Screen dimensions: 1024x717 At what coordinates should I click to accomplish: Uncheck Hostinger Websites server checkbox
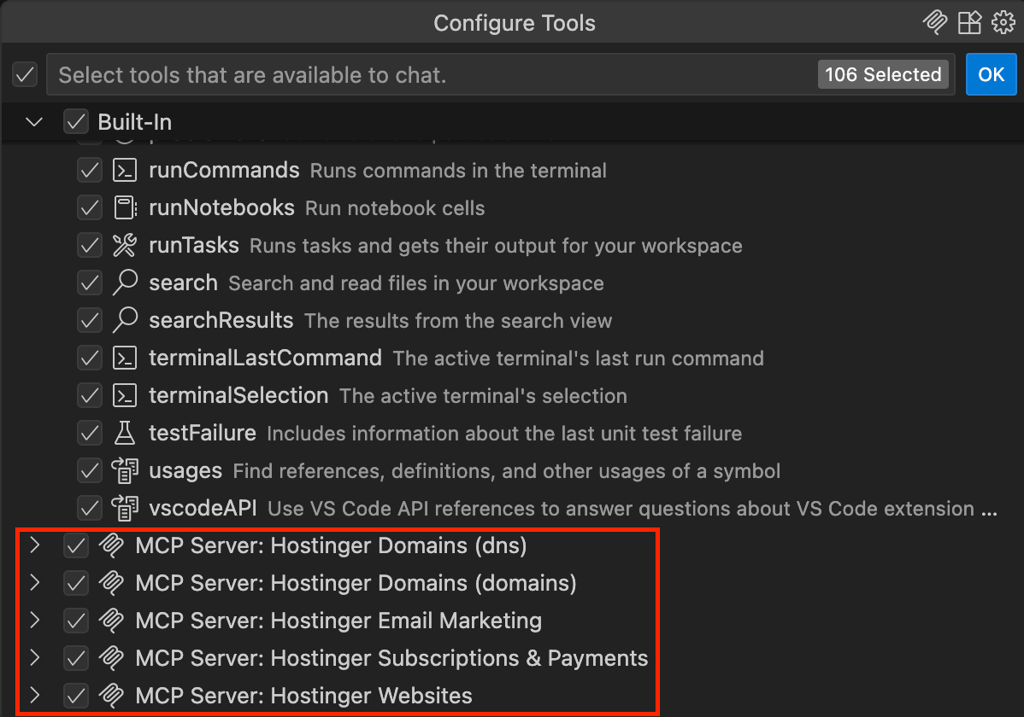coord(76,696)
